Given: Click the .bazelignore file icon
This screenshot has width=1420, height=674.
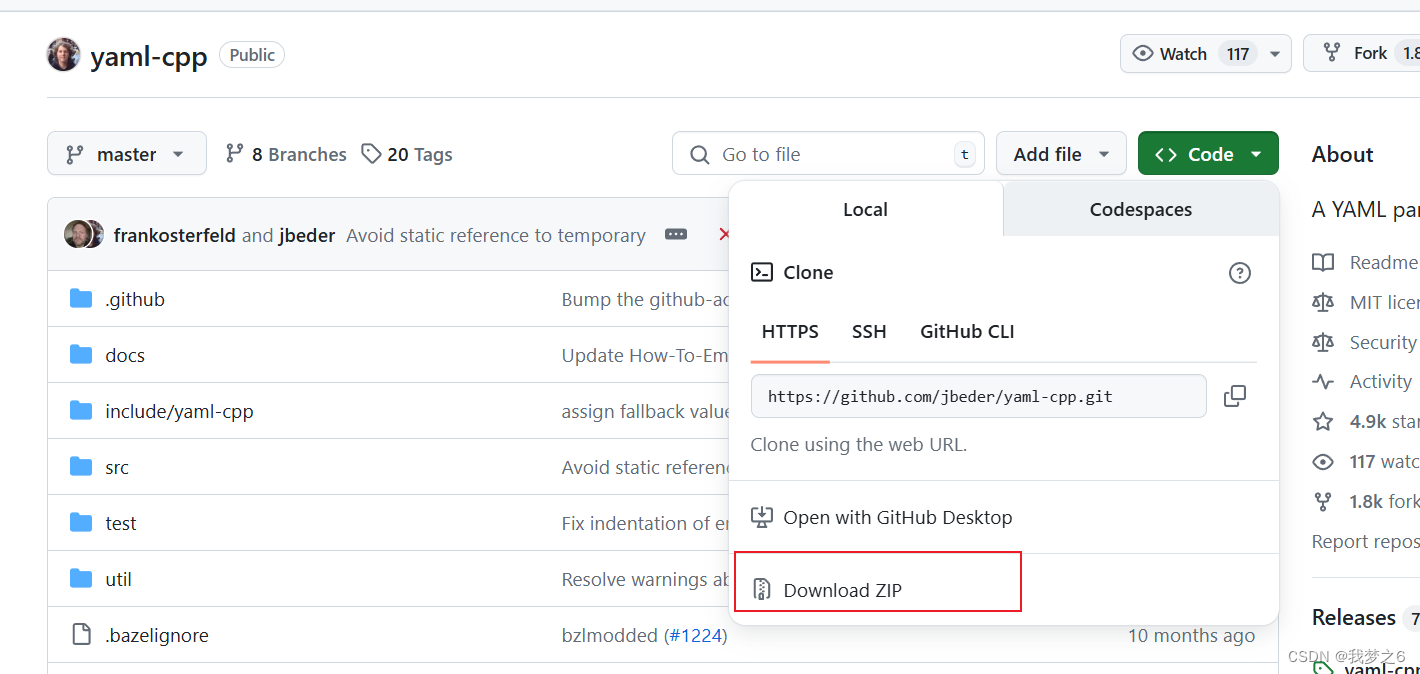Looking at the screenshot, I should point(79,634).
